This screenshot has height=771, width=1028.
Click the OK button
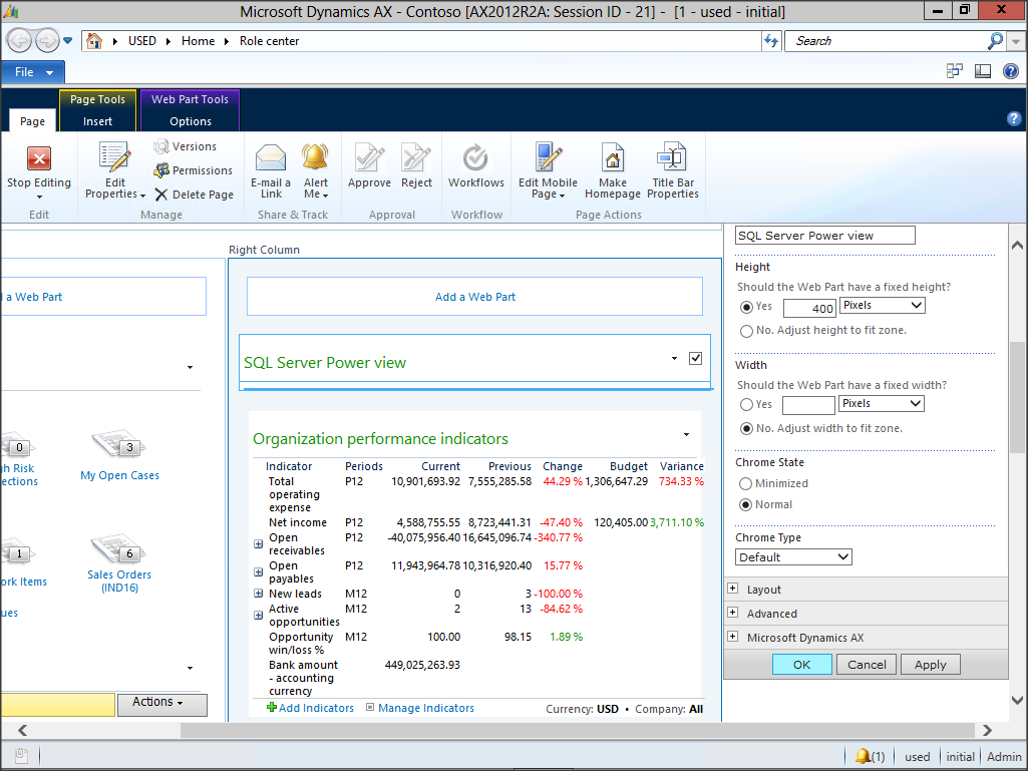802,665
